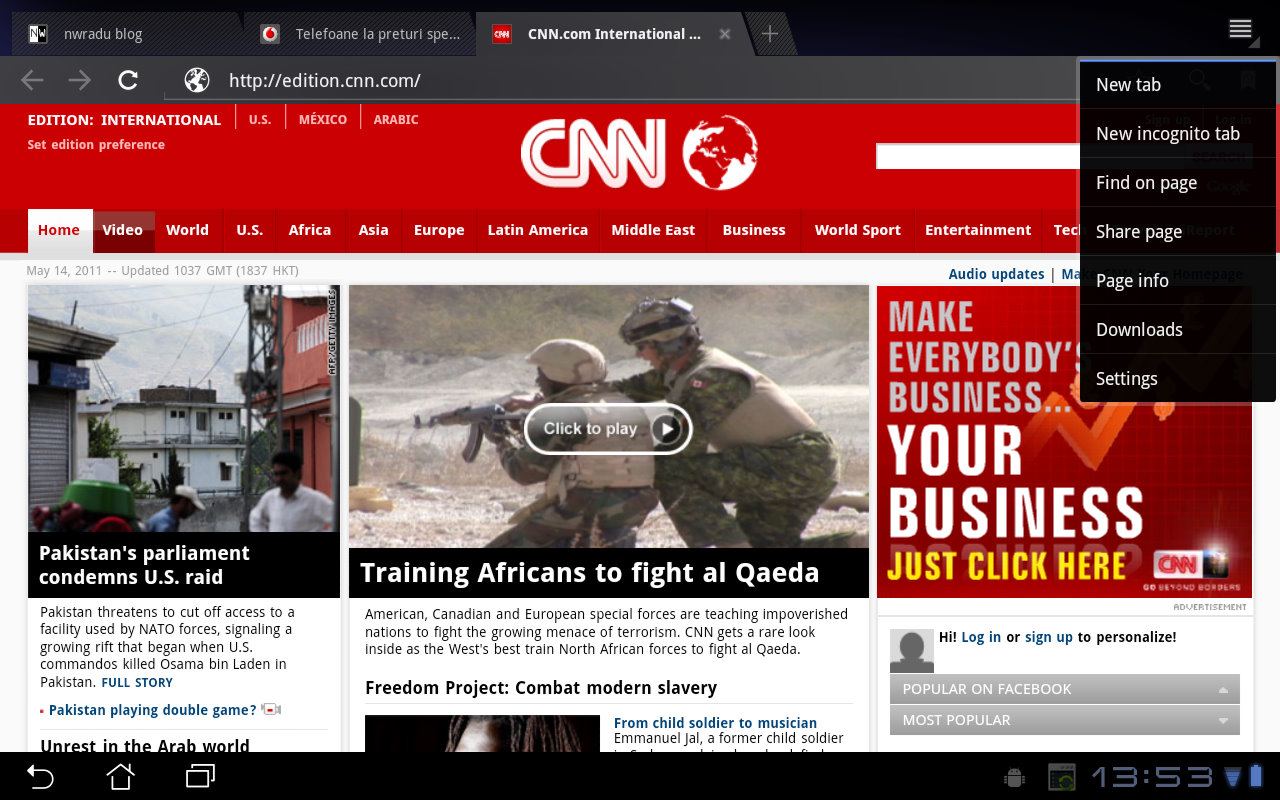Open Page info from the menu
The image size is (1280, 800).
click(1177, 281)
